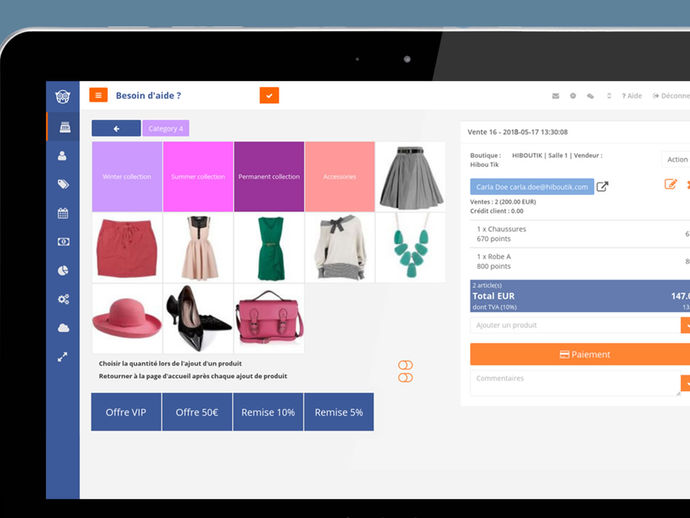Apply the Offre 50€ button
This screenshot has width=690, height=518.
[197, 412]
